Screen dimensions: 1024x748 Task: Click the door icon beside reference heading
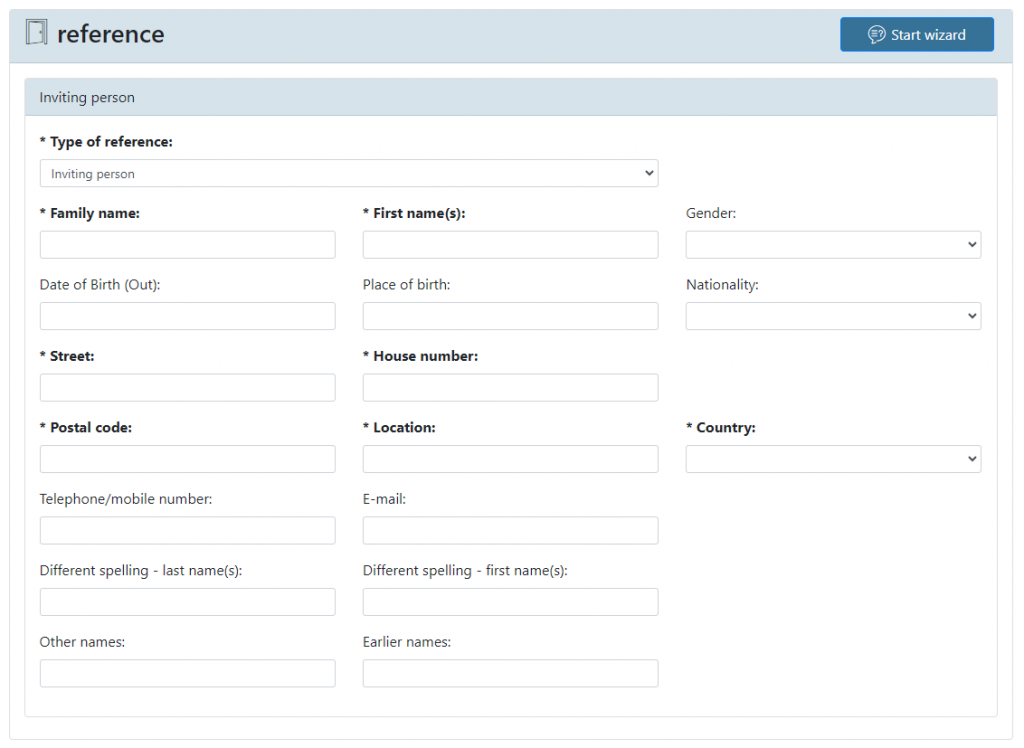click(36, 33)
